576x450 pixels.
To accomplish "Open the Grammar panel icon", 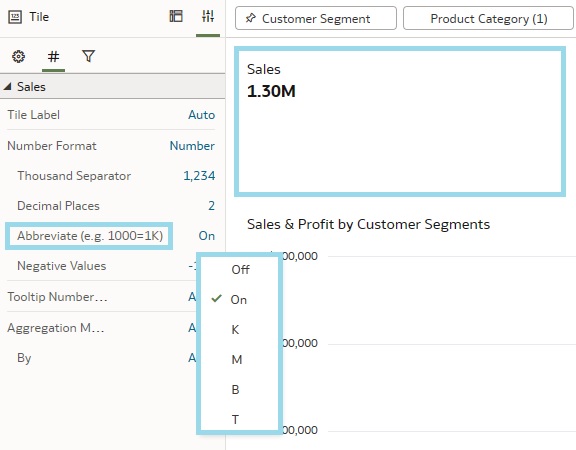I will coord(176,16).
